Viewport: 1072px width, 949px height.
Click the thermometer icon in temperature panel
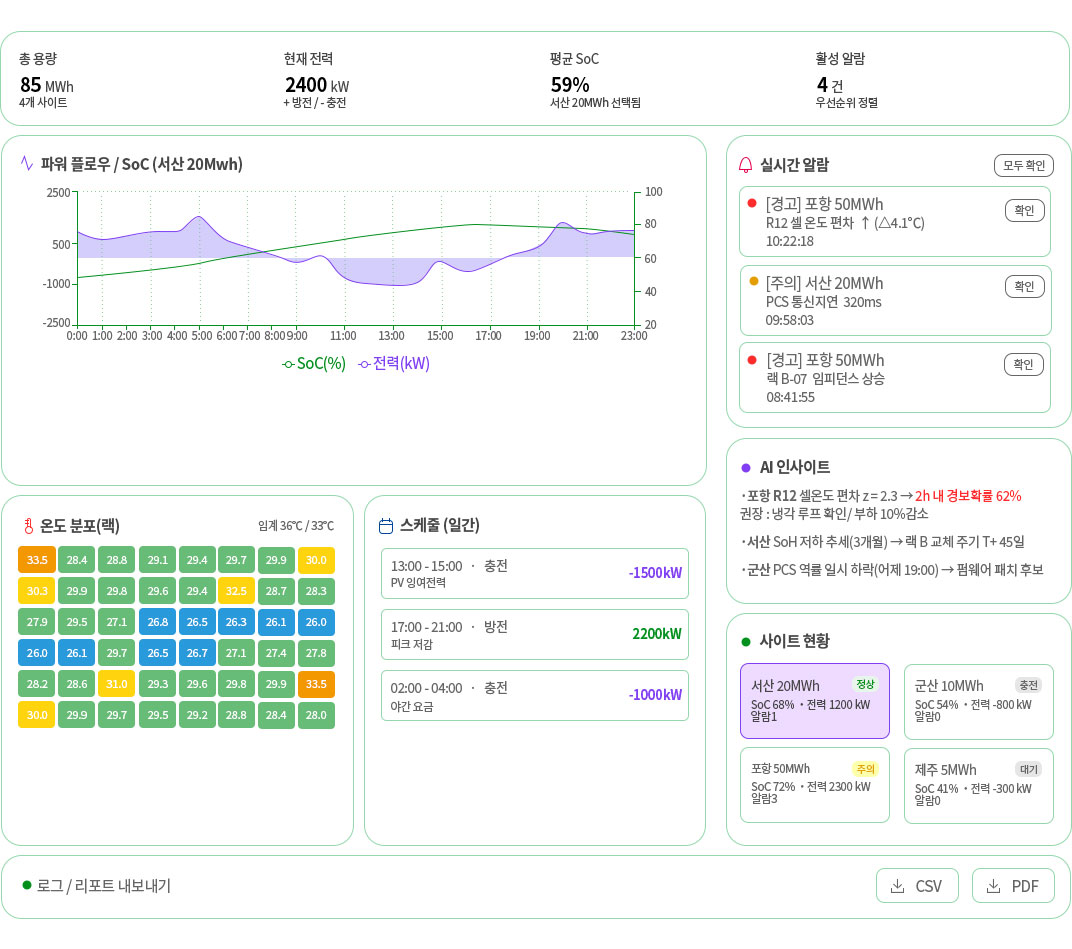pyautogui.click(x=28, y=526)
